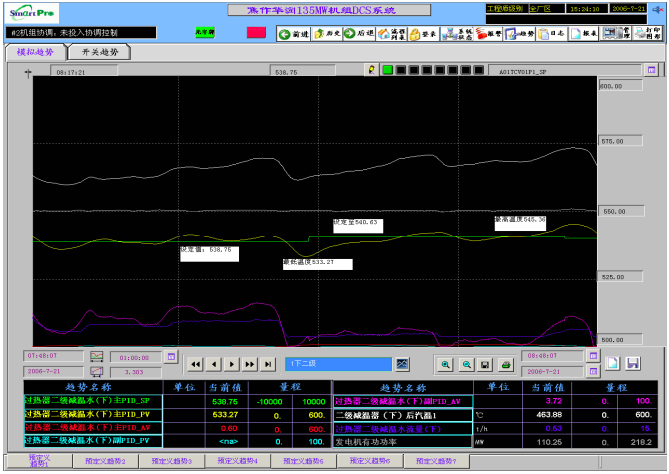The image size is (669, 474).
Task: Click the zoom in magnifier icon
Action: coord(446,364)
